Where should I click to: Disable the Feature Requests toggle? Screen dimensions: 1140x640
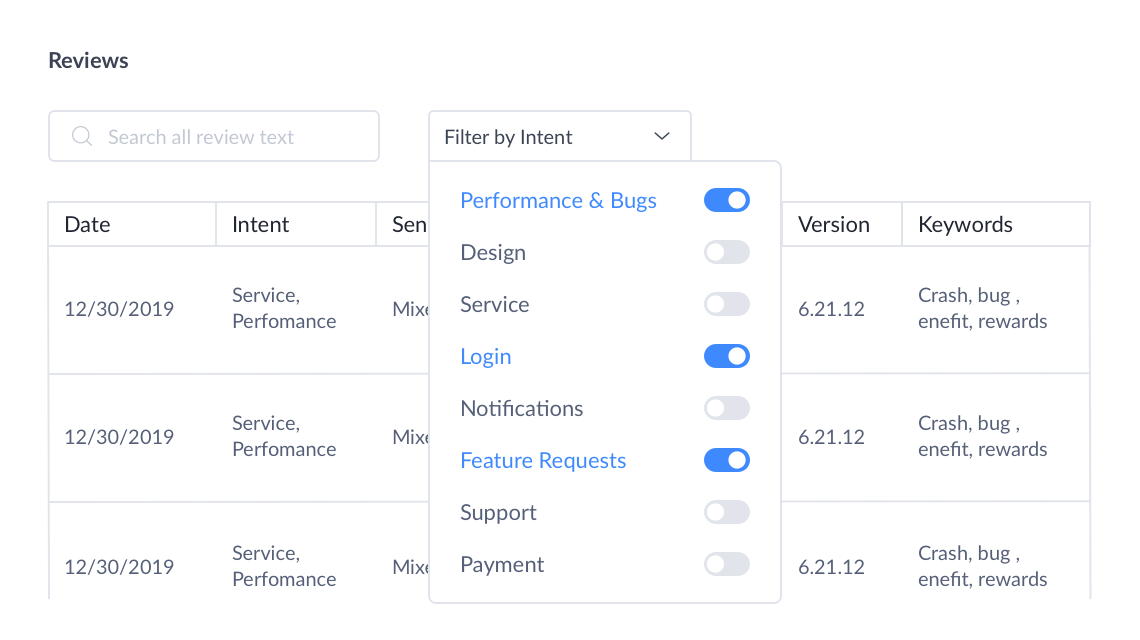coord(726,460)
